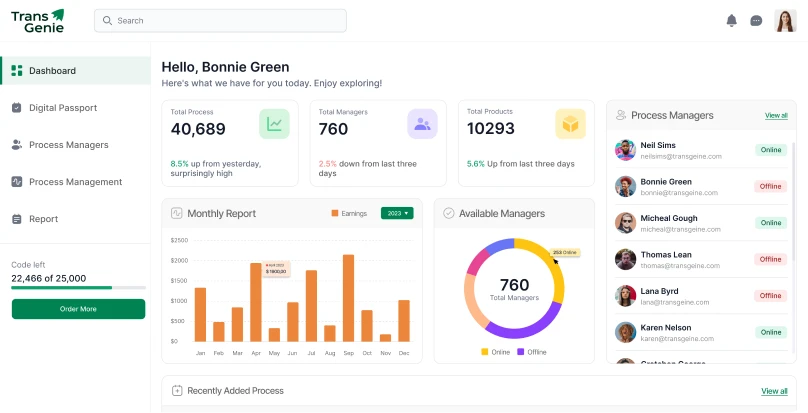808x413 pixels.
Task: Open notifications bell icon
Action: [x=731, y=21]
